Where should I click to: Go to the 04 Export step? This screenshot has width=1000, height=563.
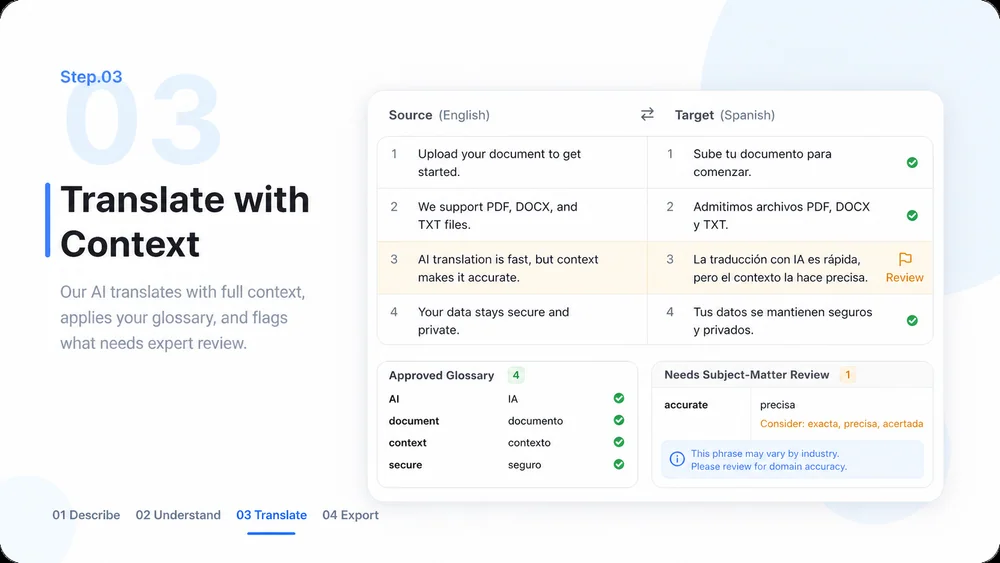[x=350, y=515]
